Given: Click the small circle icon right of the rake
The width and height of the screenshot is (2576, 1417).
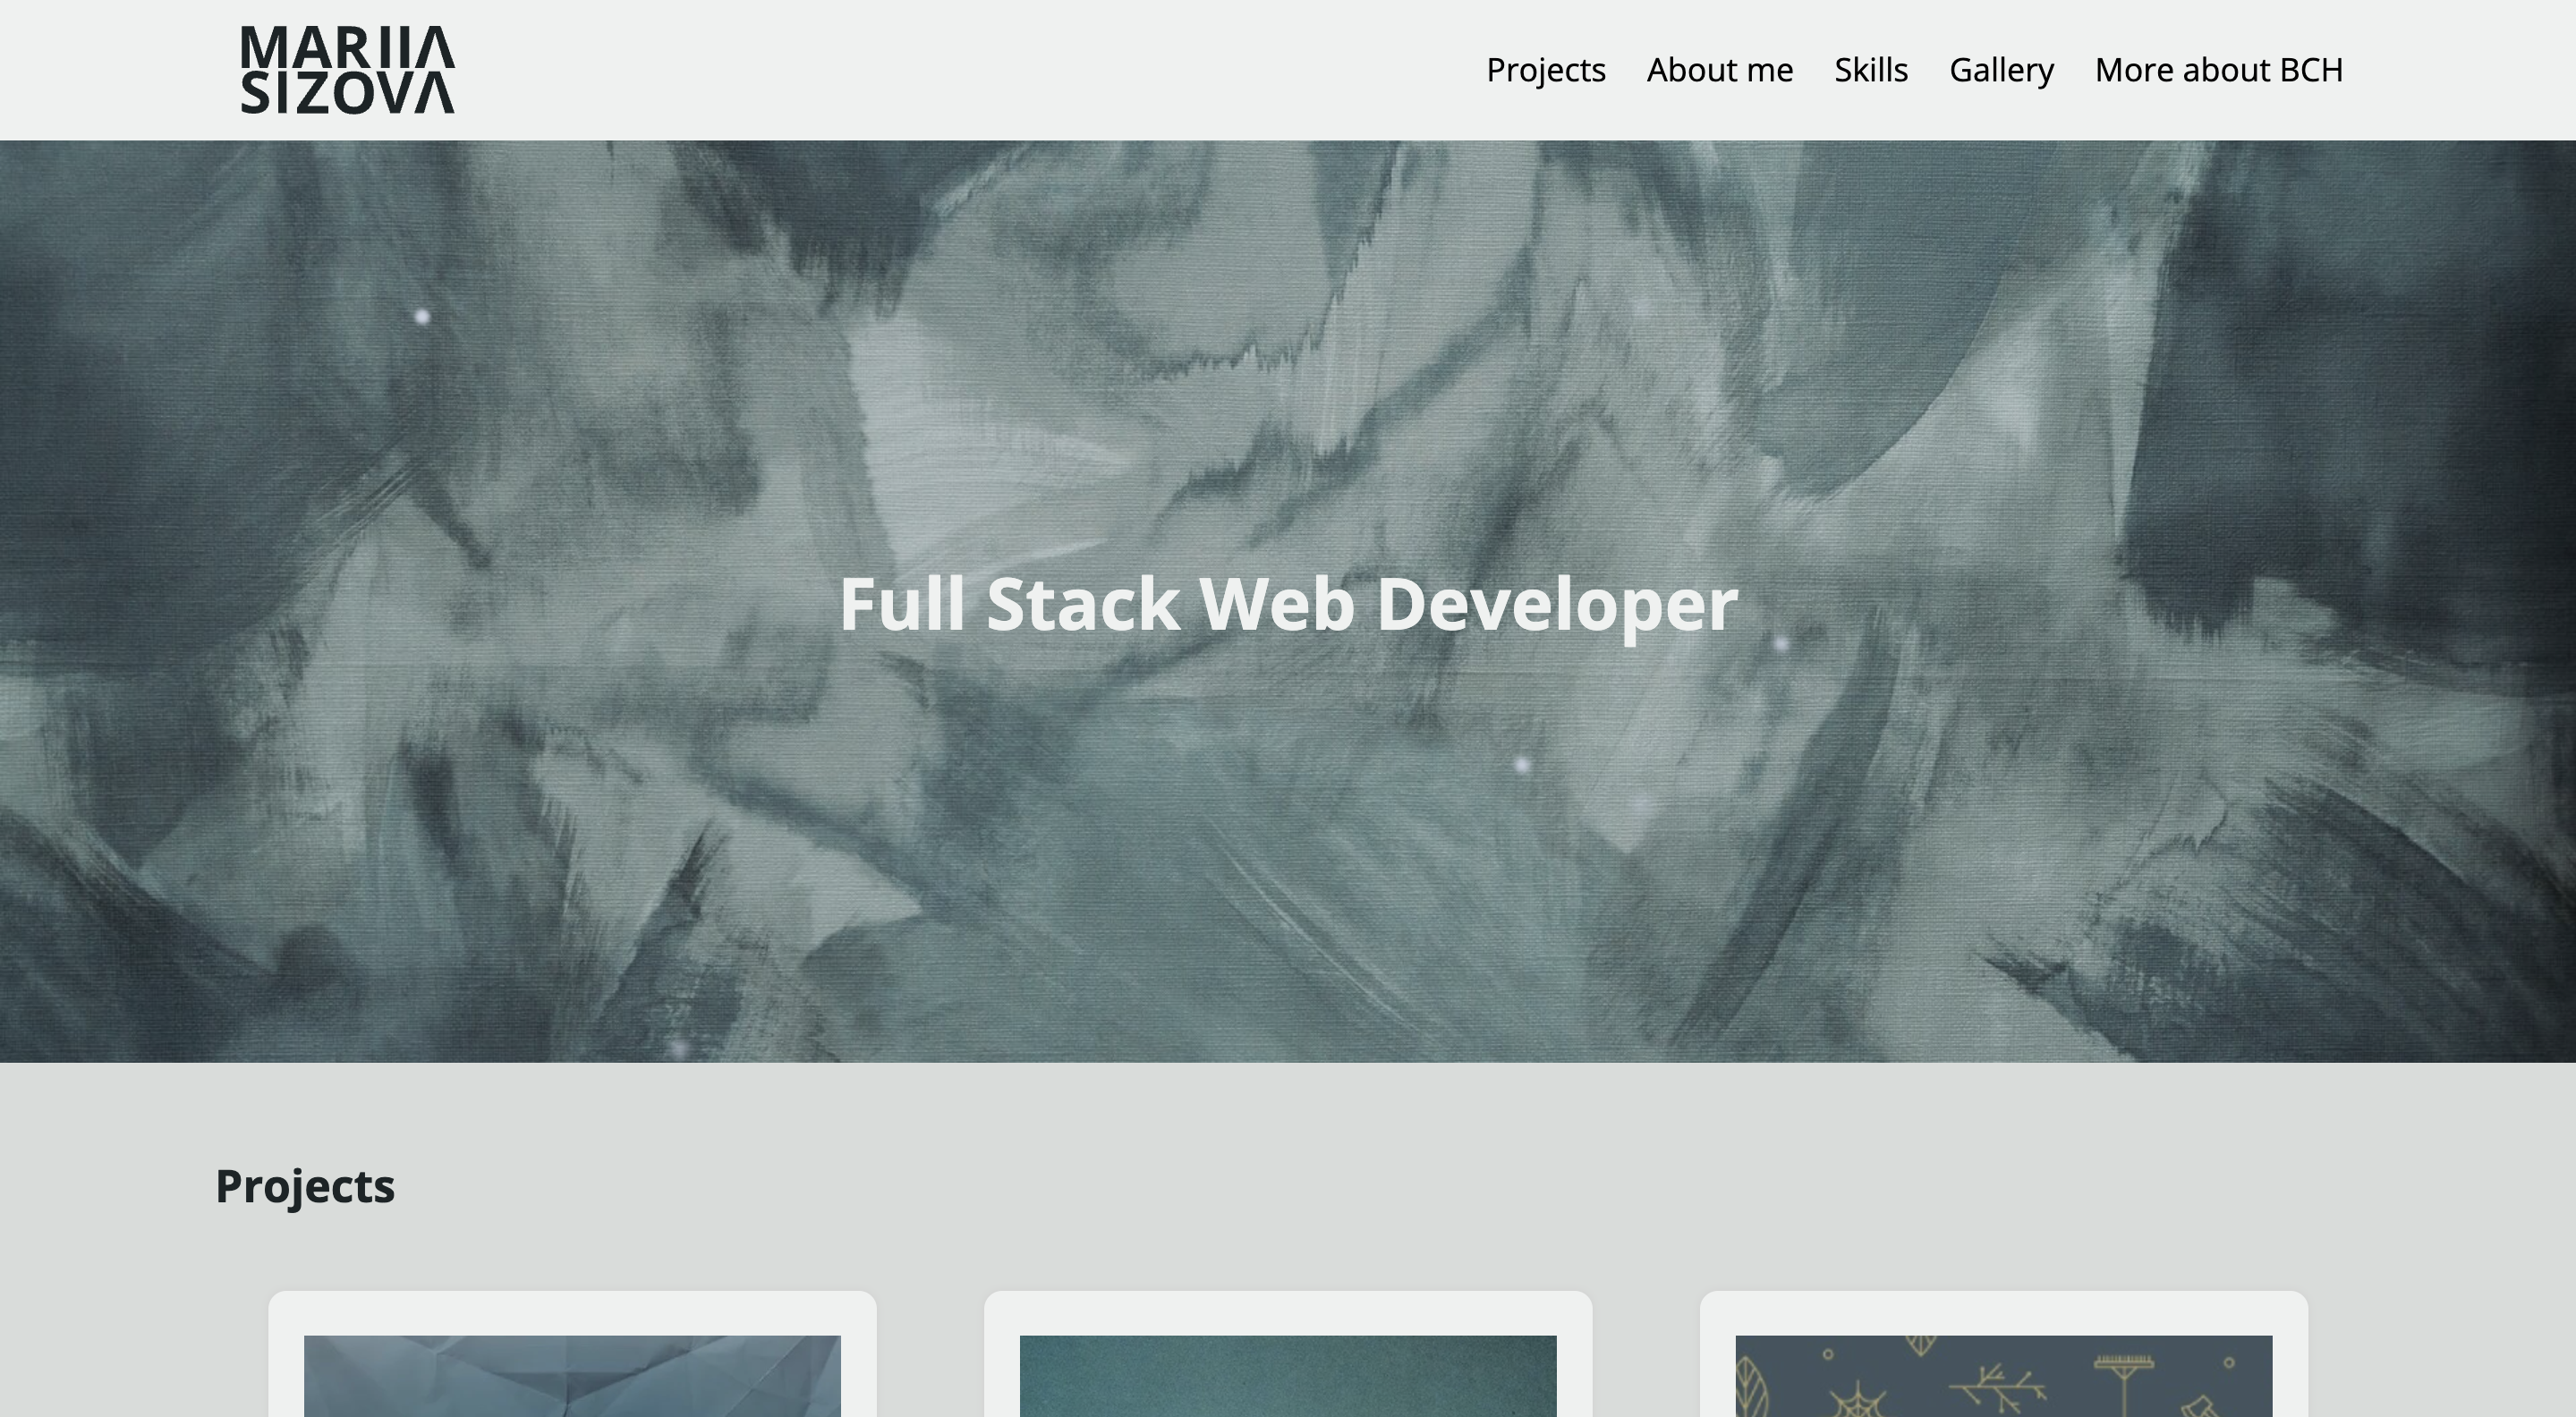Looking at the screenshot, I should pyautogui.click(x=2229, y=1363).
